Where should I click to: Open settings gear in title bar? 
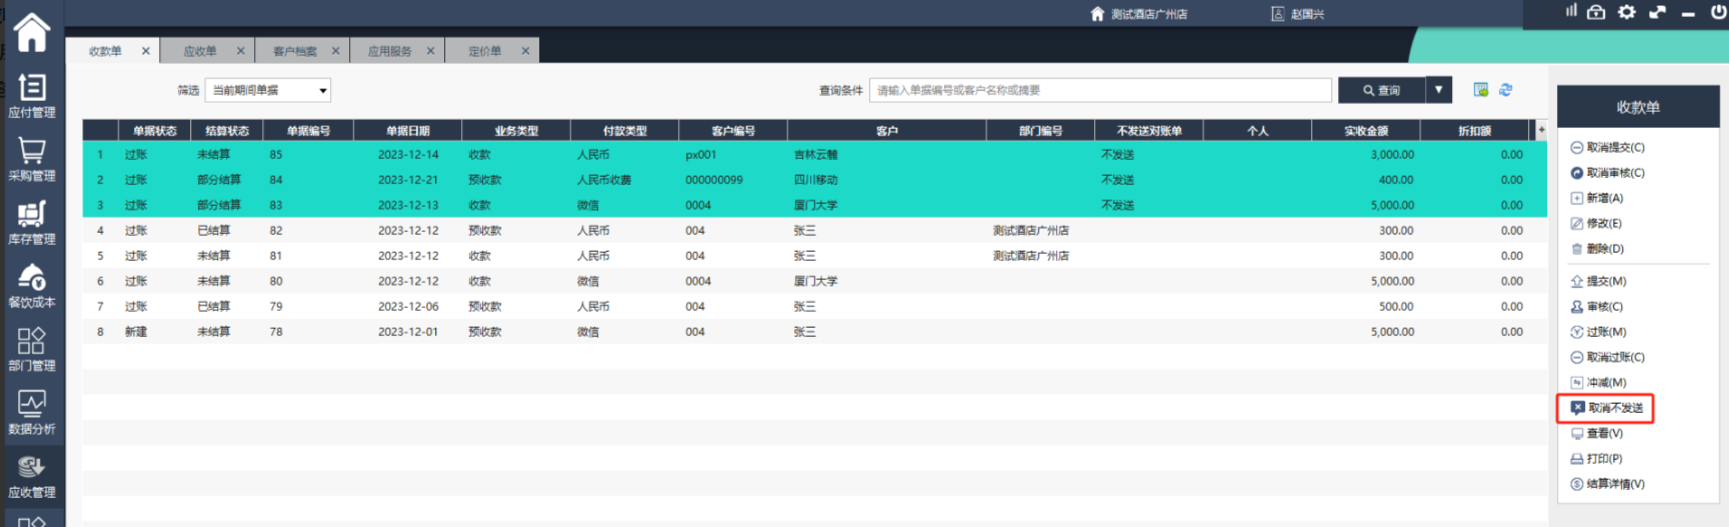1627,12
